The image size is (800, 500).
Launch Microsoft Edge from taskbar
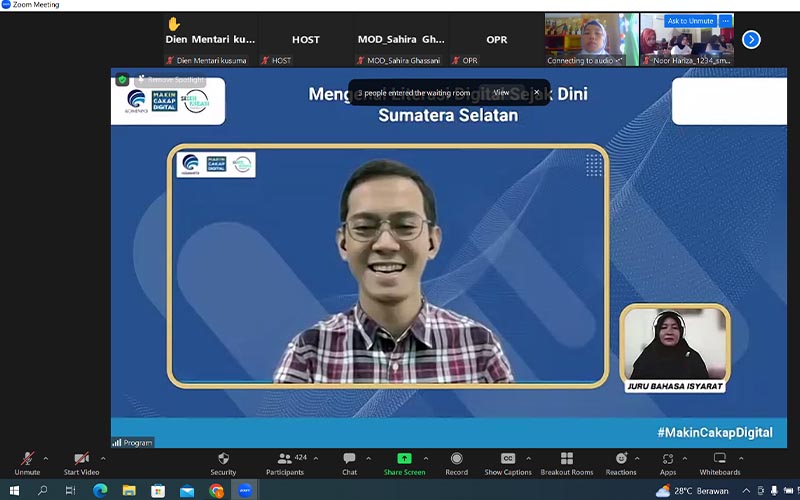pyautogui.click(x=100, y=491)
